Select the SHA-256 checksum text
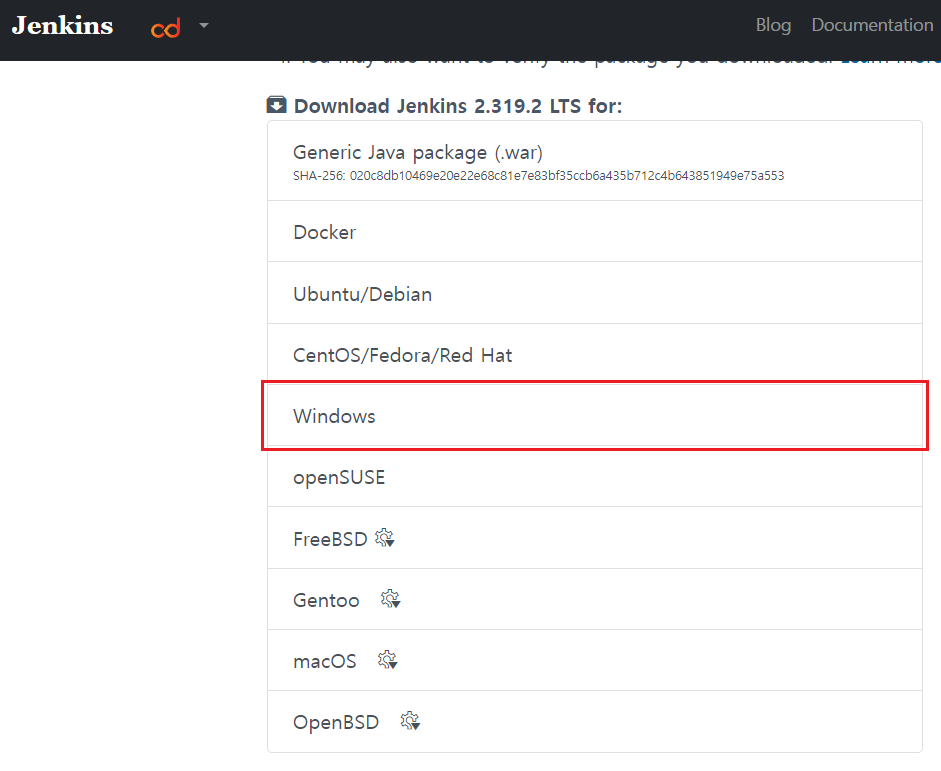The image size is (941, 771). (x=538, y=176)
